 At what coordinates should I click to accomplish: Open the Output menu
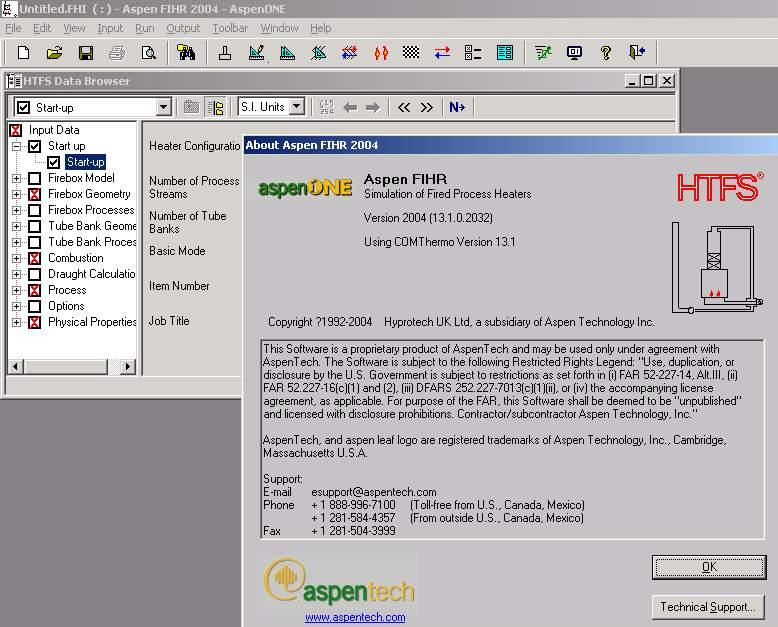point(183,28)
